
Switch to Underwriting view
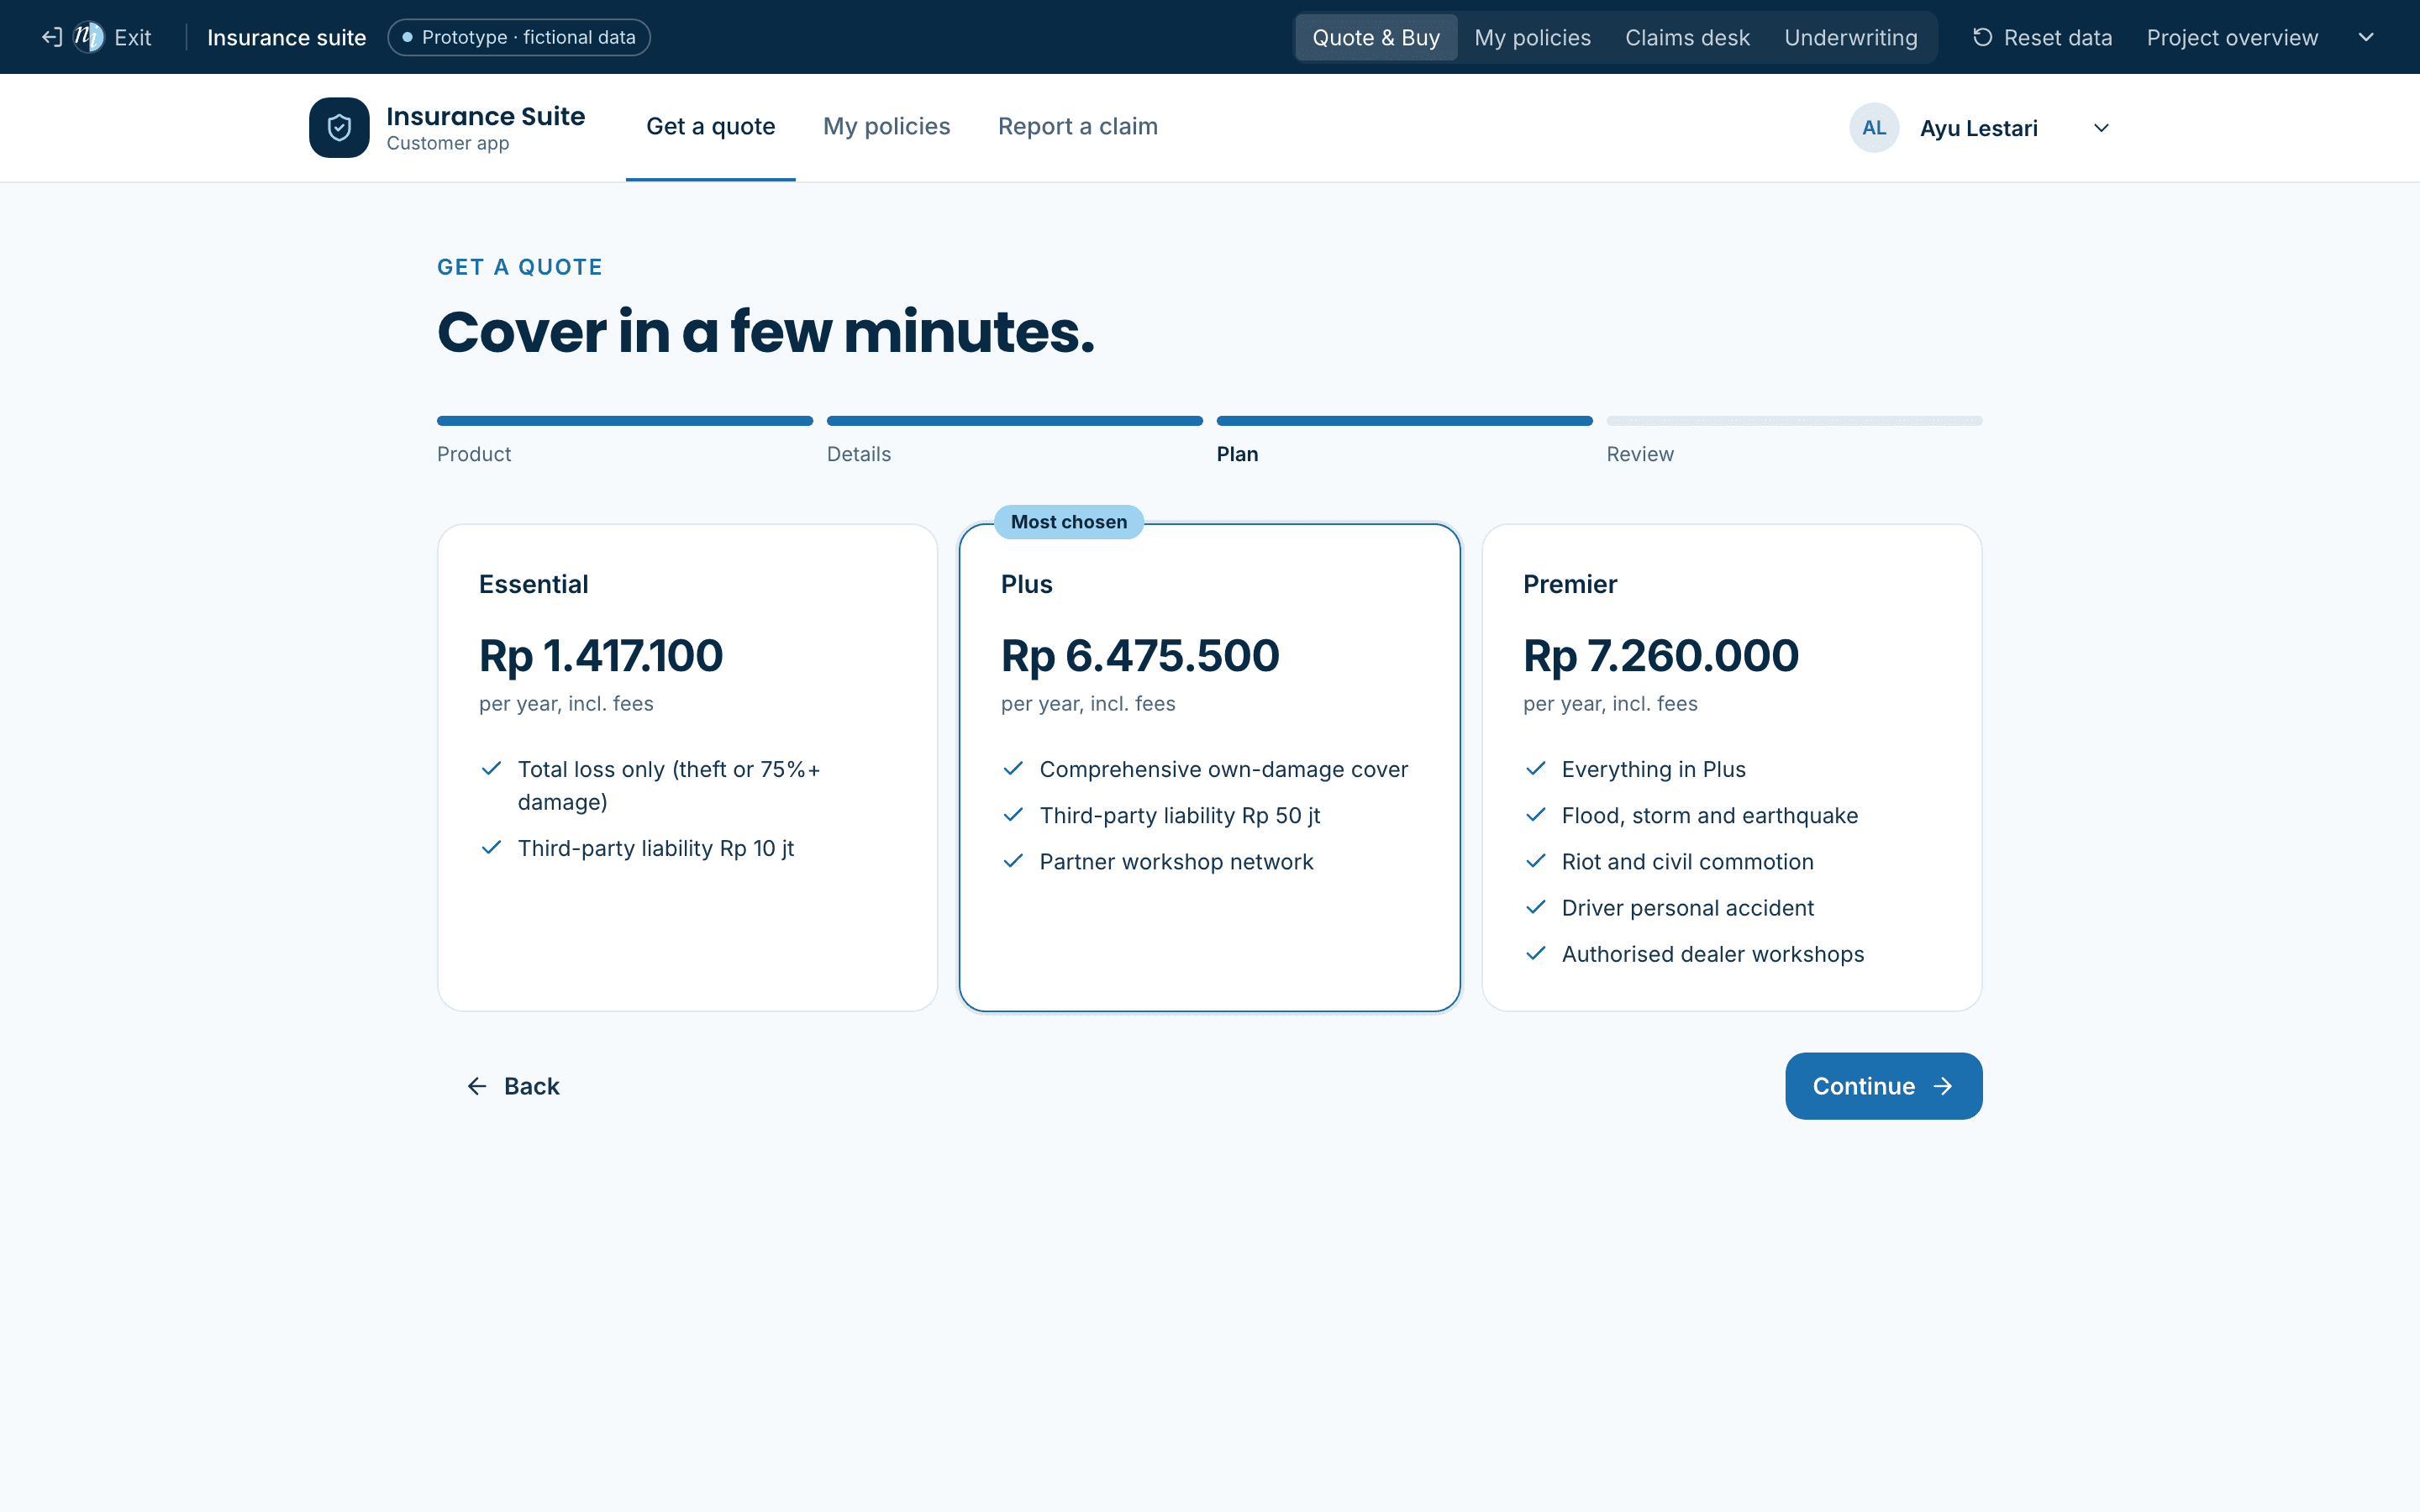(x=1851, y=38)
